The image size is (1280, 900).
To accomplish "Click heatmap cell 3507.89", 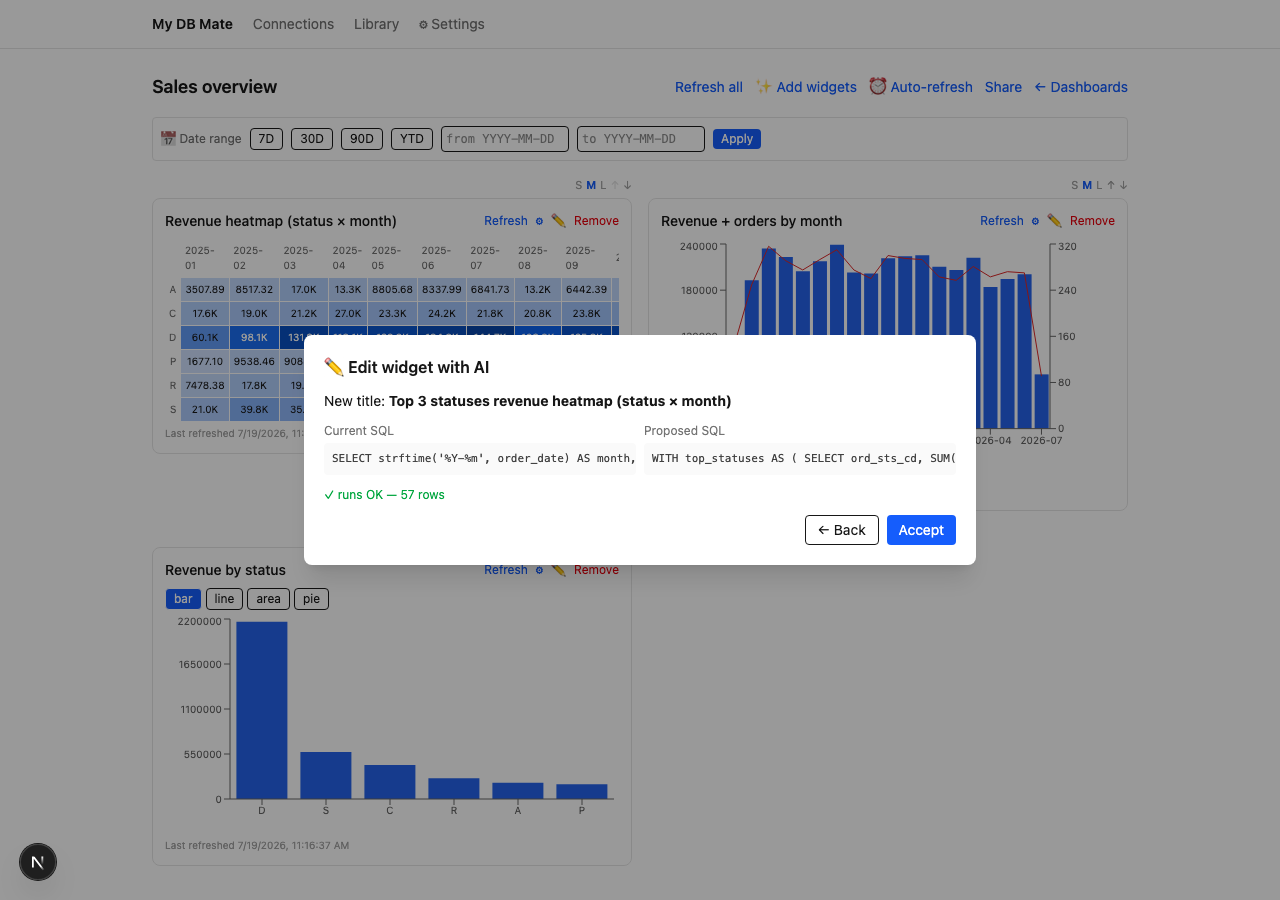I will (205, 290).
